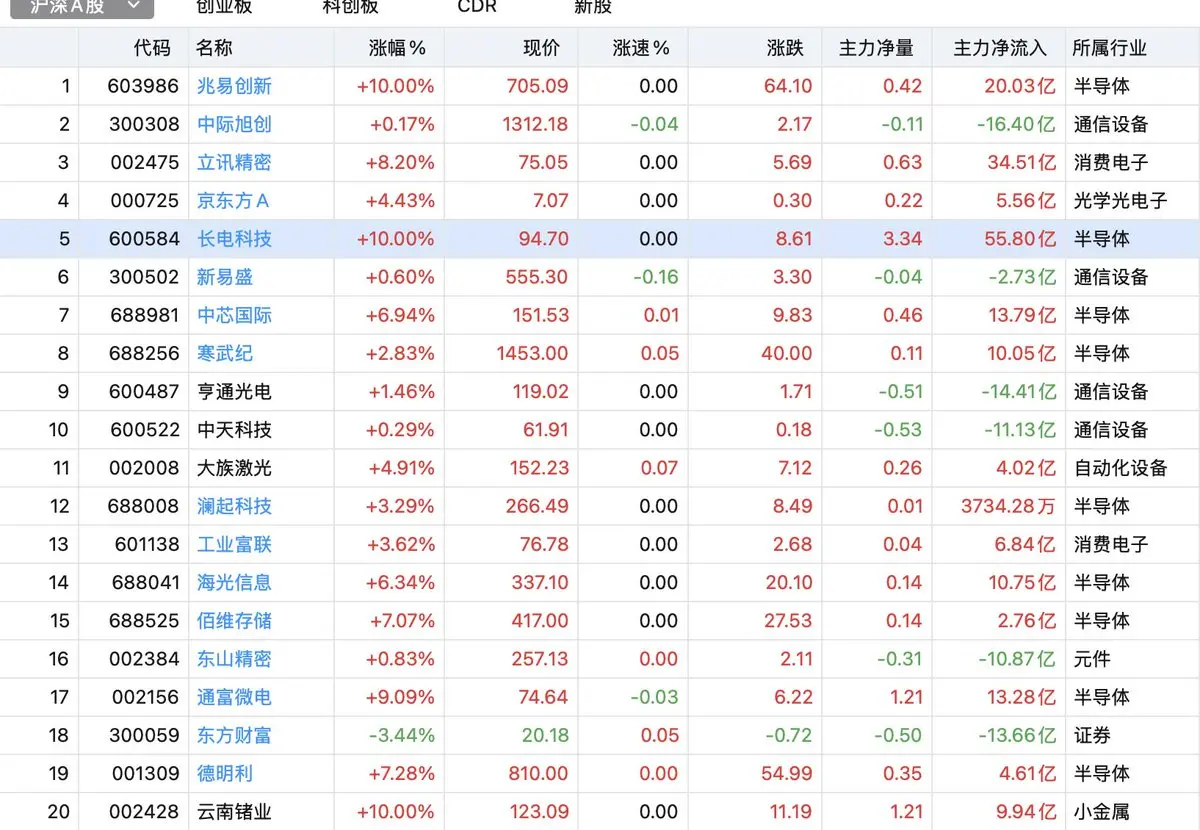Click industry 自动化设备 in 大族激光 row
Screen dimensions: 1200x830
pyautogui.click(x=1120, y=468)
